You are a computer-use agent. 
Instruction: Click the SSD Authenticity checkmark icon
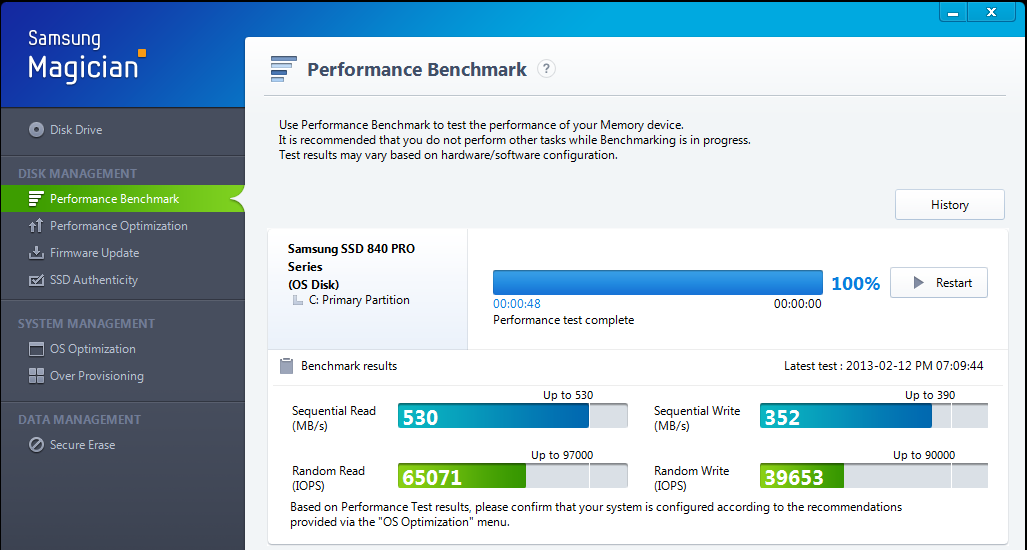36,280
